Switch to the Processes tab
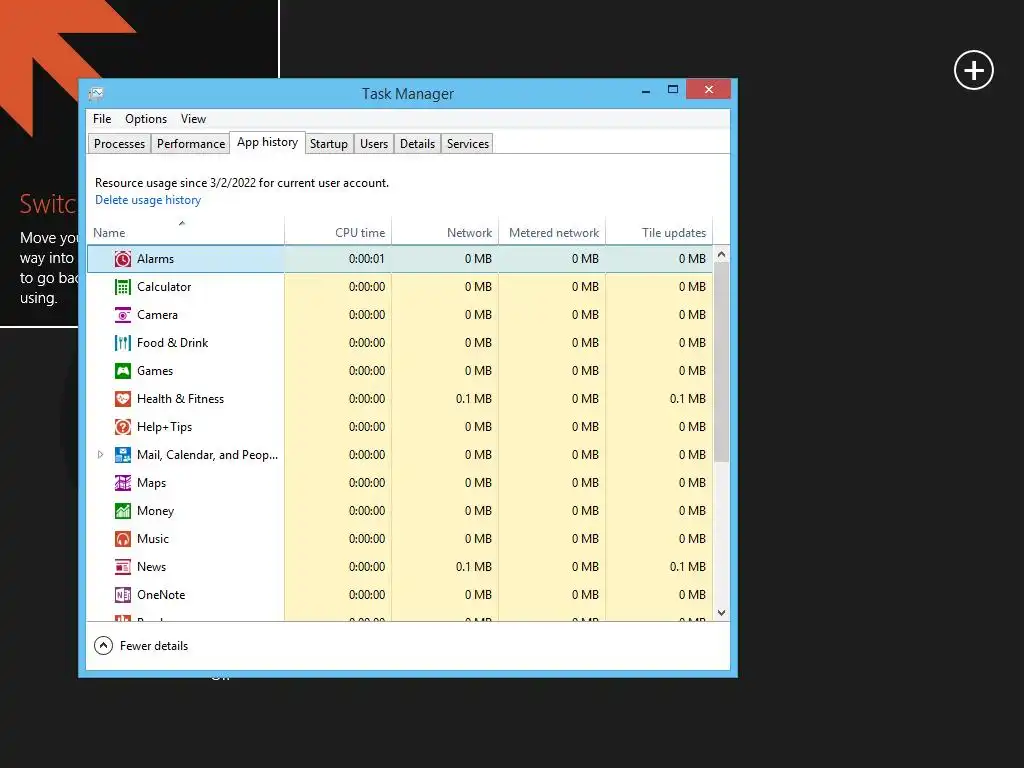This screenshot has height=768, width=1024. pyautogui.click(x=120, y=144)
